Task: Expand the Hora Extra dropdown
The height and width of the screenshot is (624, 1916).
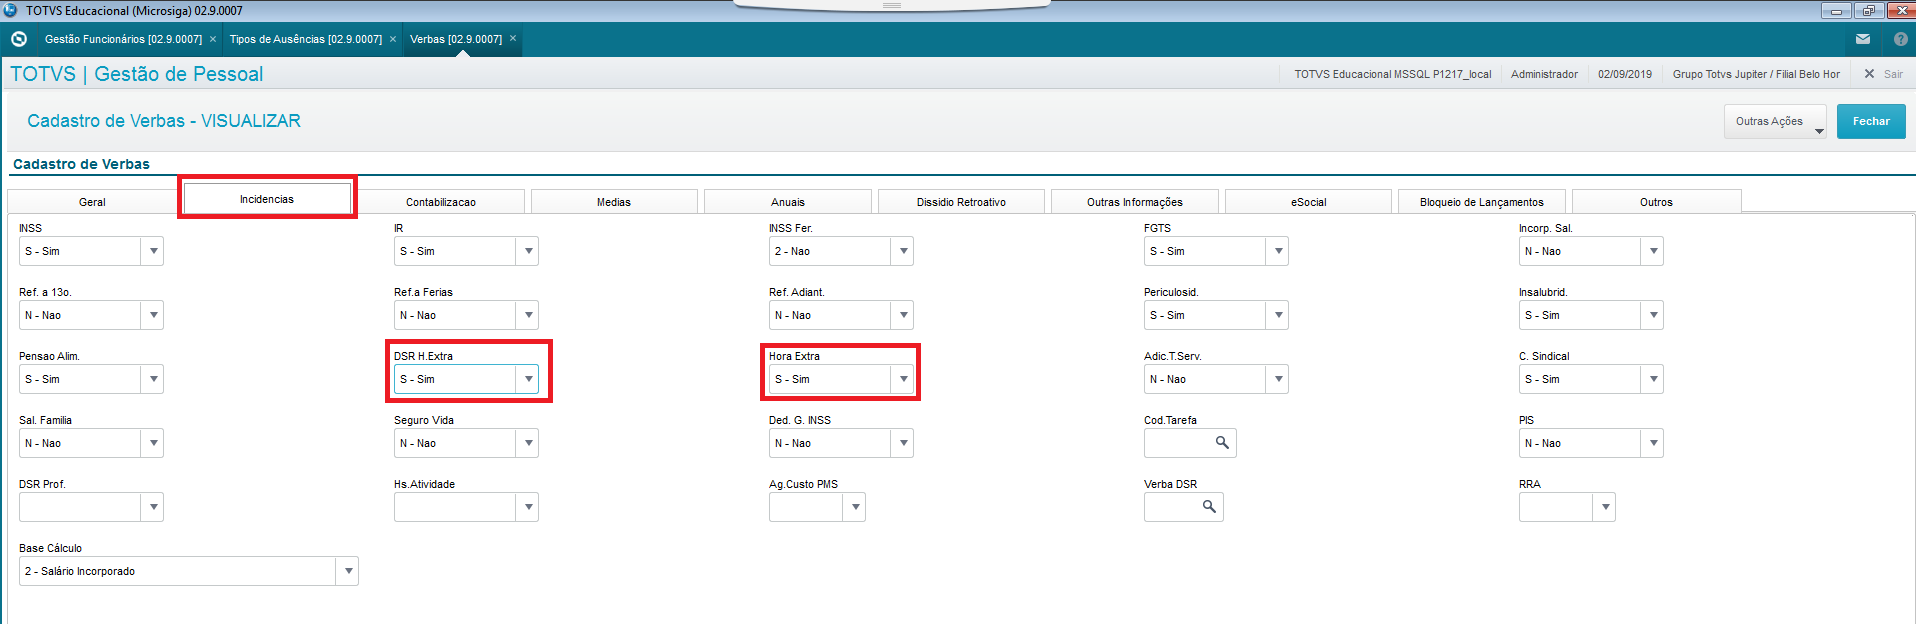Action: 903,379
